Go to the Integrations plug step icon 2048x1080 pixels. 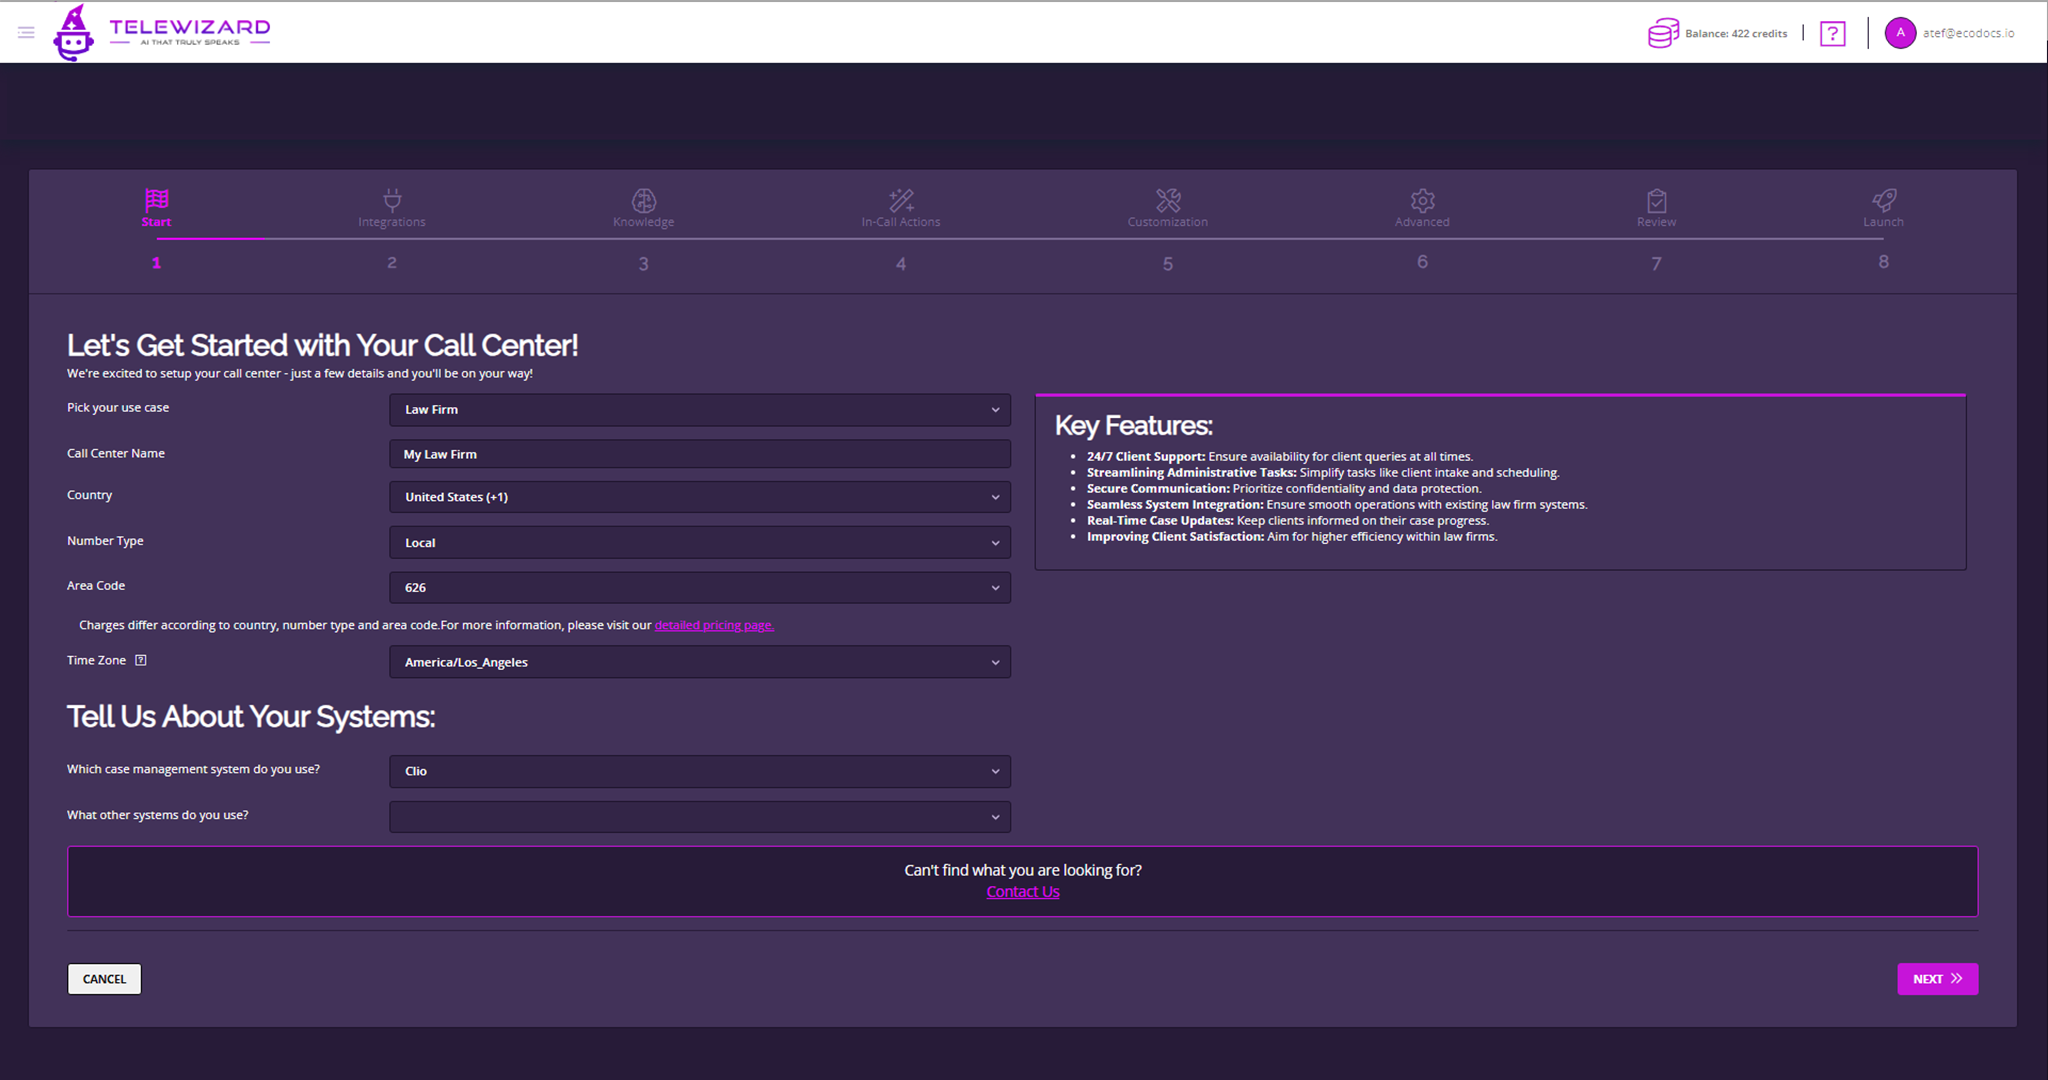(x=392, y=200)
